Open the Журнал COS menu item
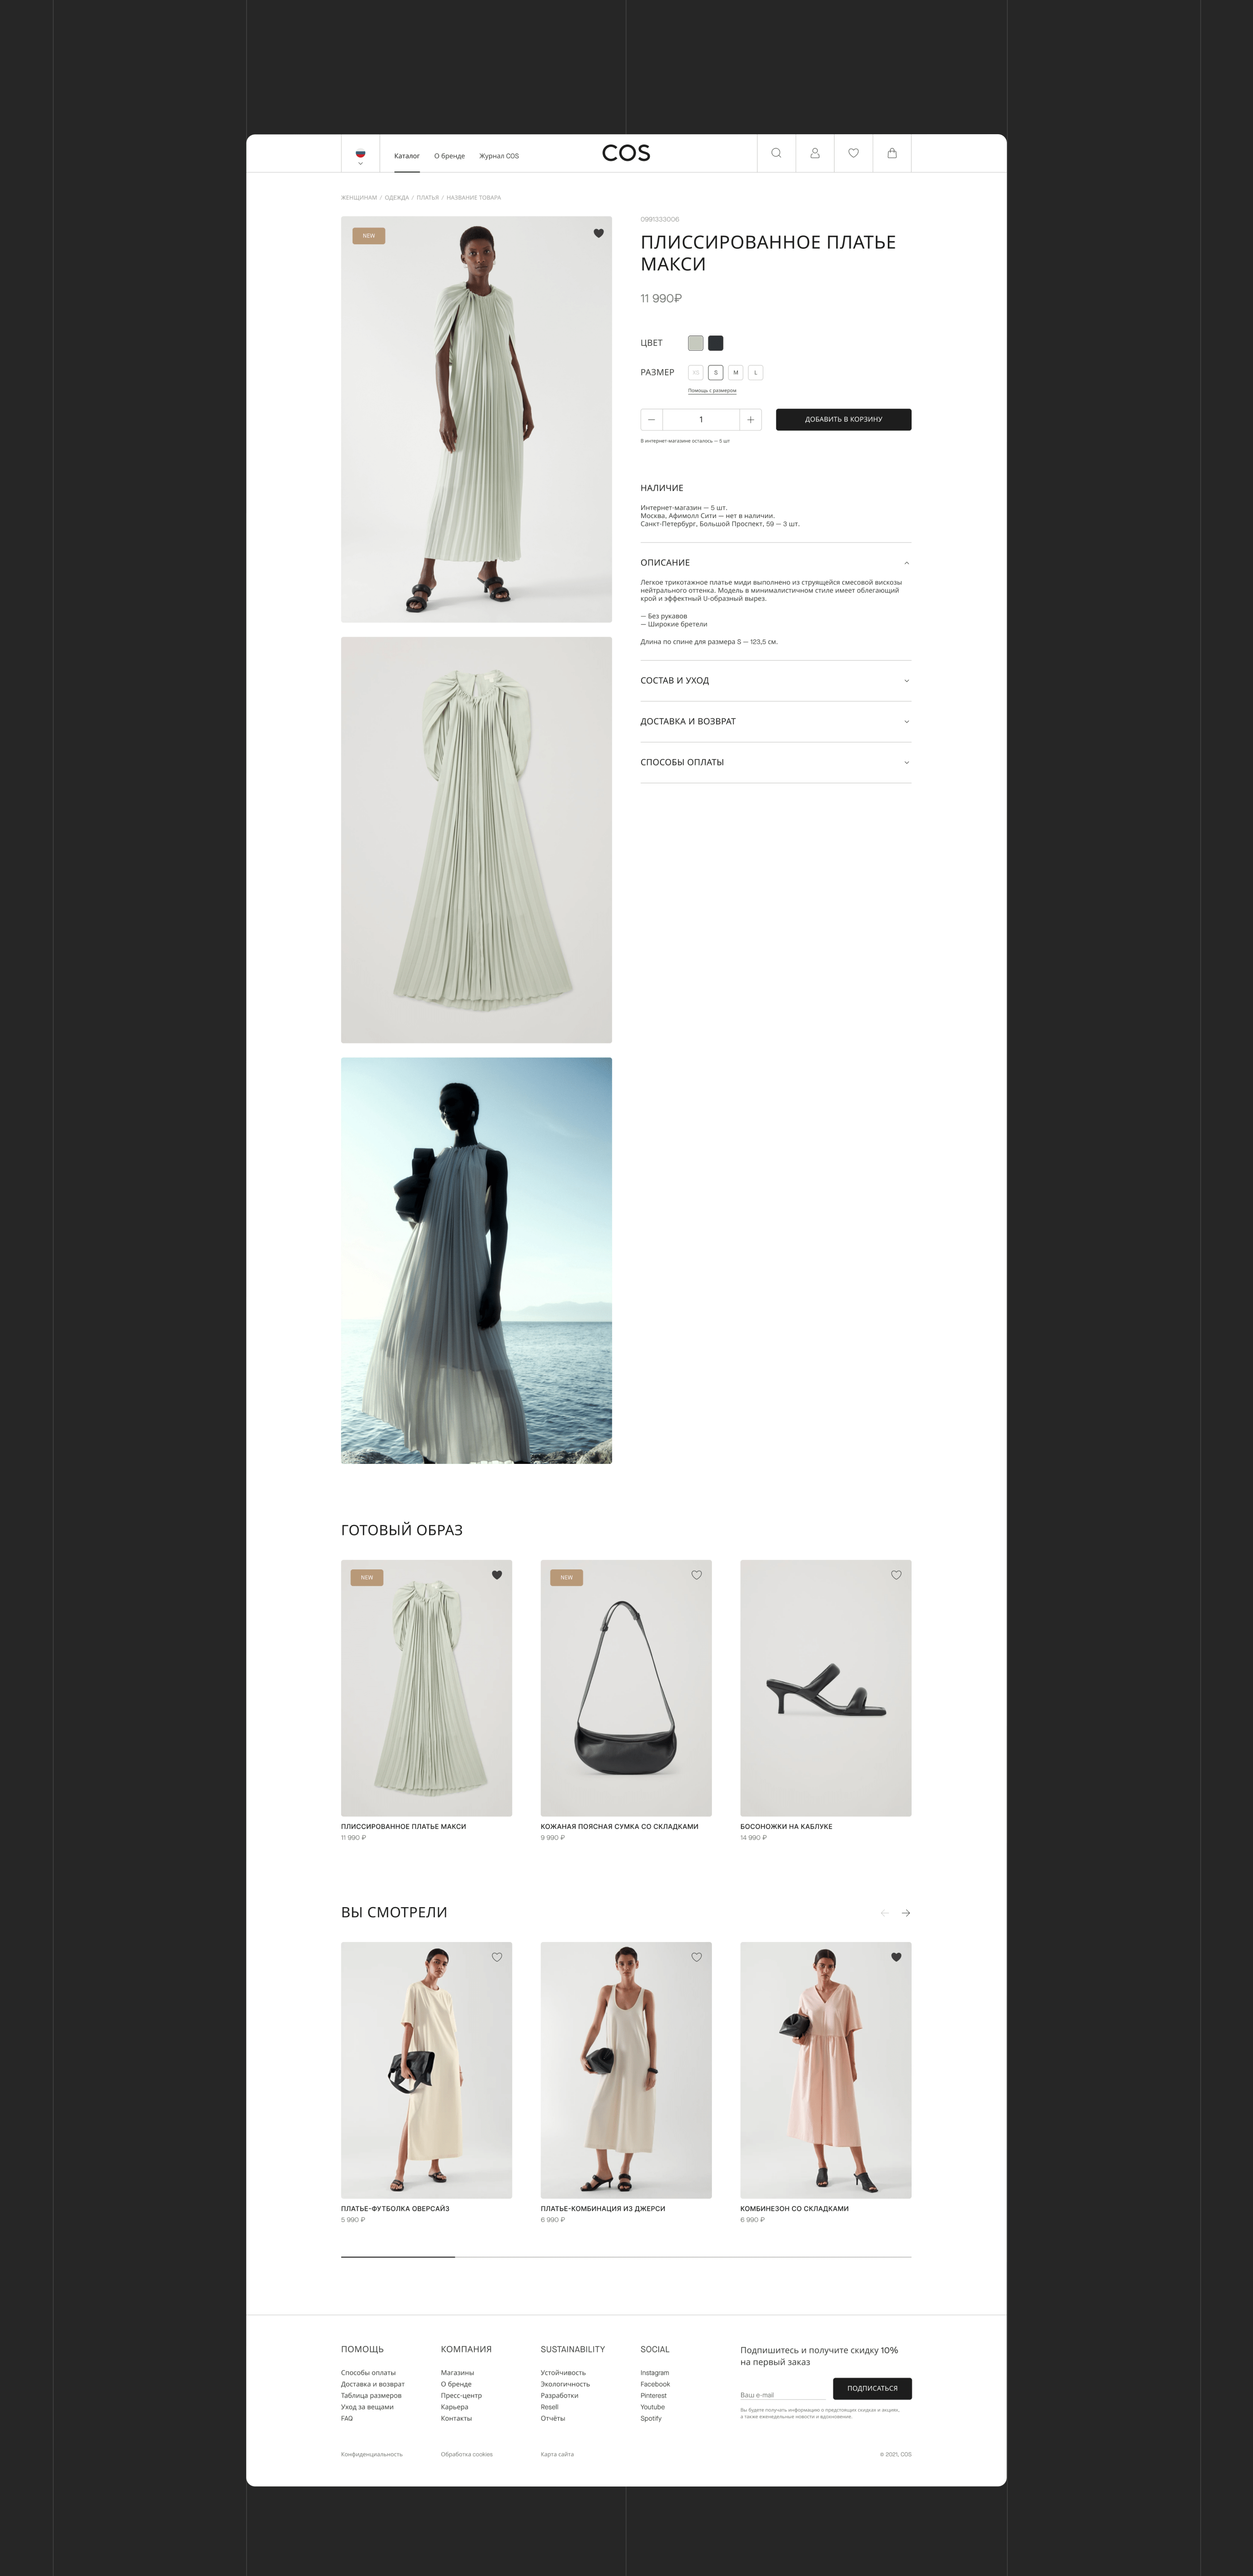The image size is (1253, 2576). click(498, 156)
